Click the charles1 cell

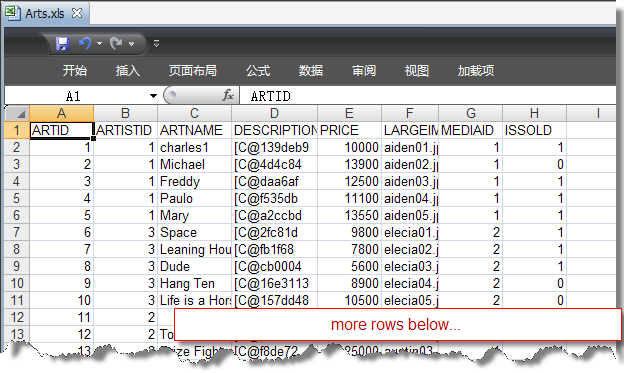click(x=195, y=147)
